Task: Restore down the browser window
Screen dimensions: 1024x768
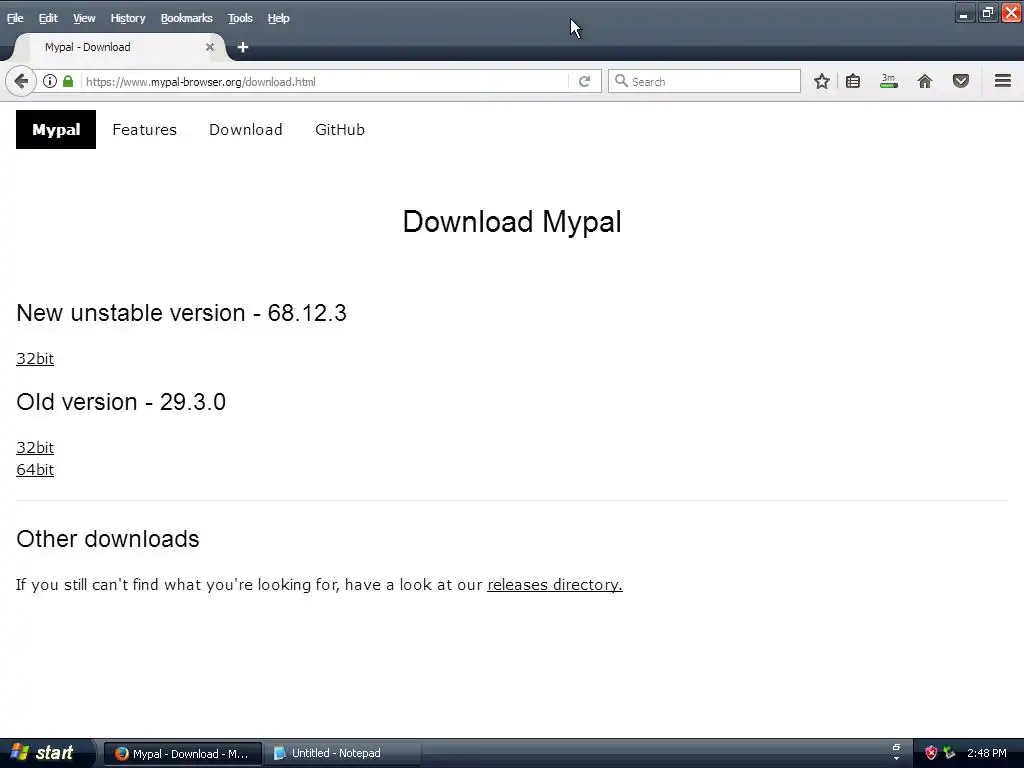Action: [x=987, y=13]
